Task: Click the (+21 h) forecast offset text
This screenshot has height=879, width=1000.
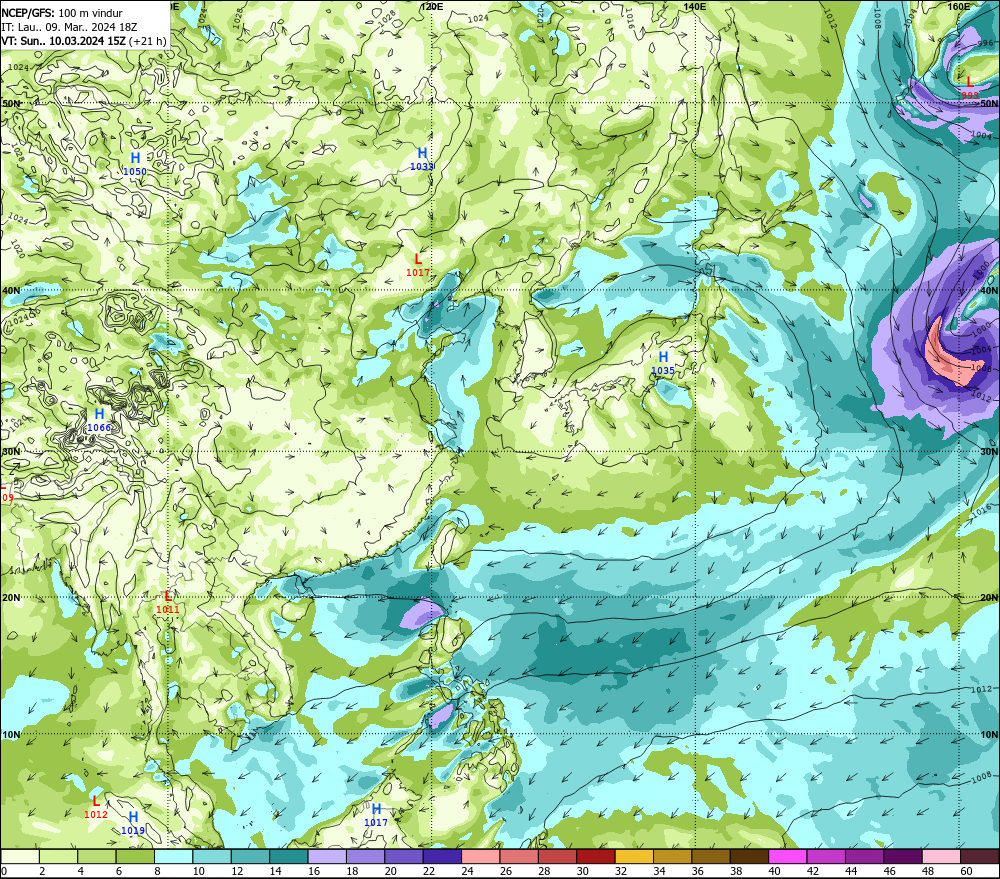Action: (x=148, y=41)
